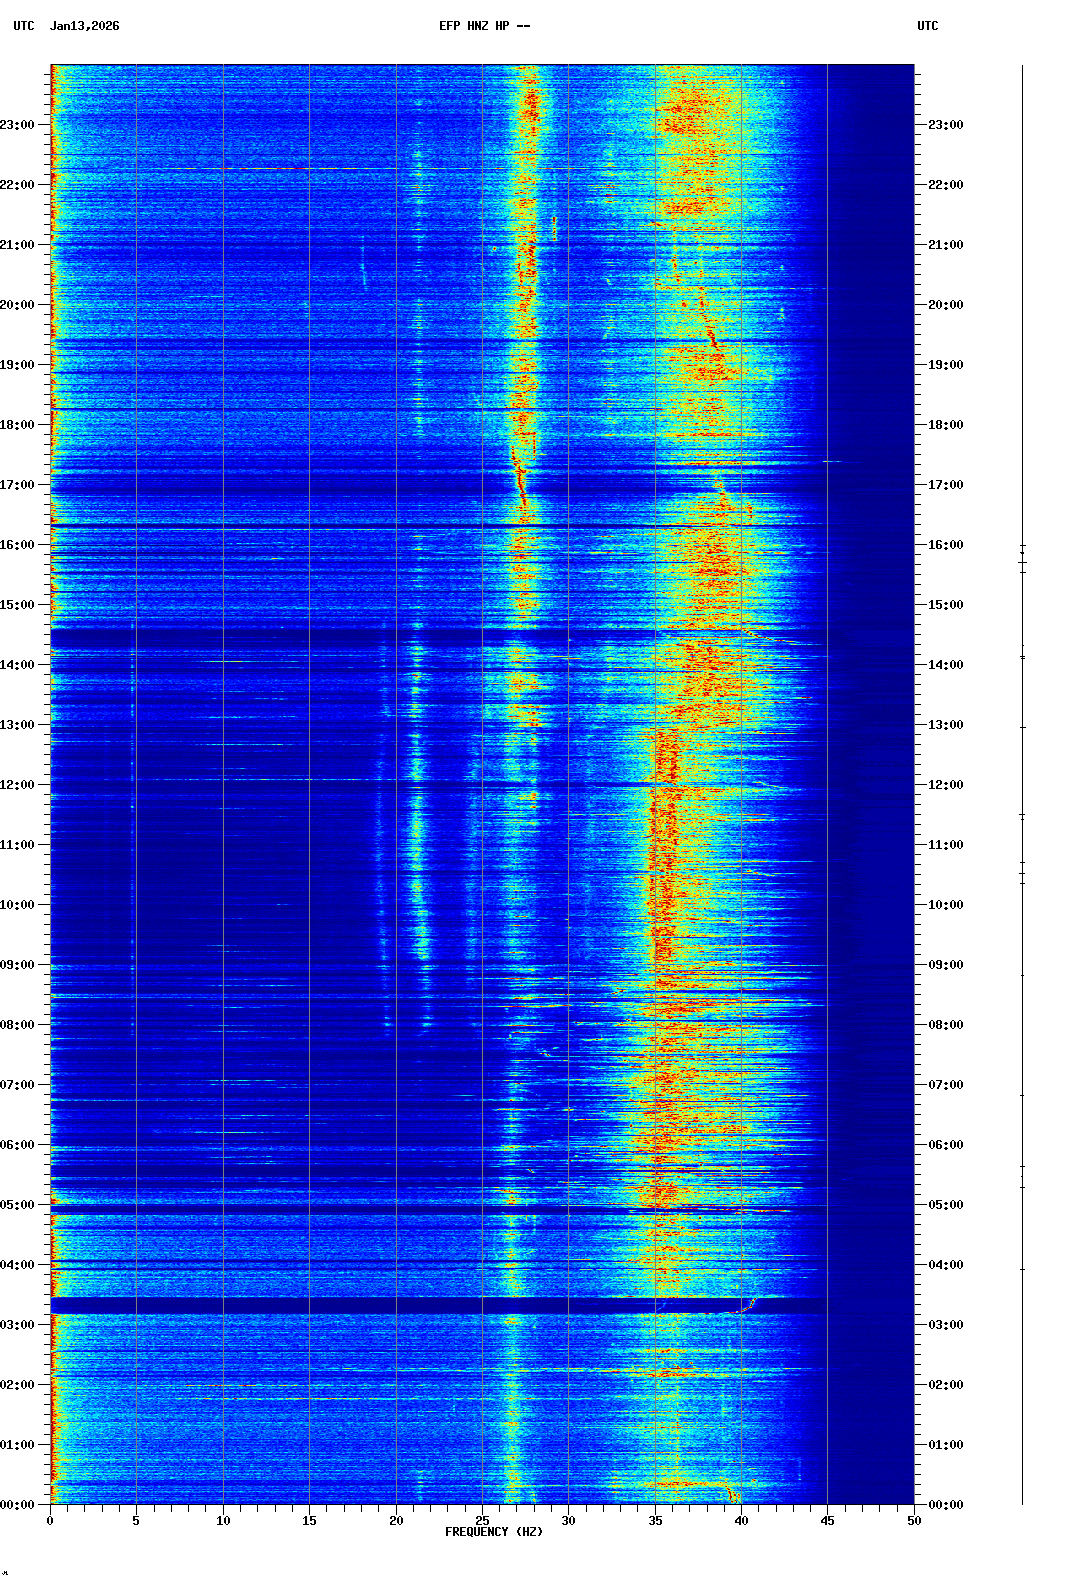Select the 00:00 label on right time axis
Viewport: 1066px width, 1584px height.
[945, 1505]
